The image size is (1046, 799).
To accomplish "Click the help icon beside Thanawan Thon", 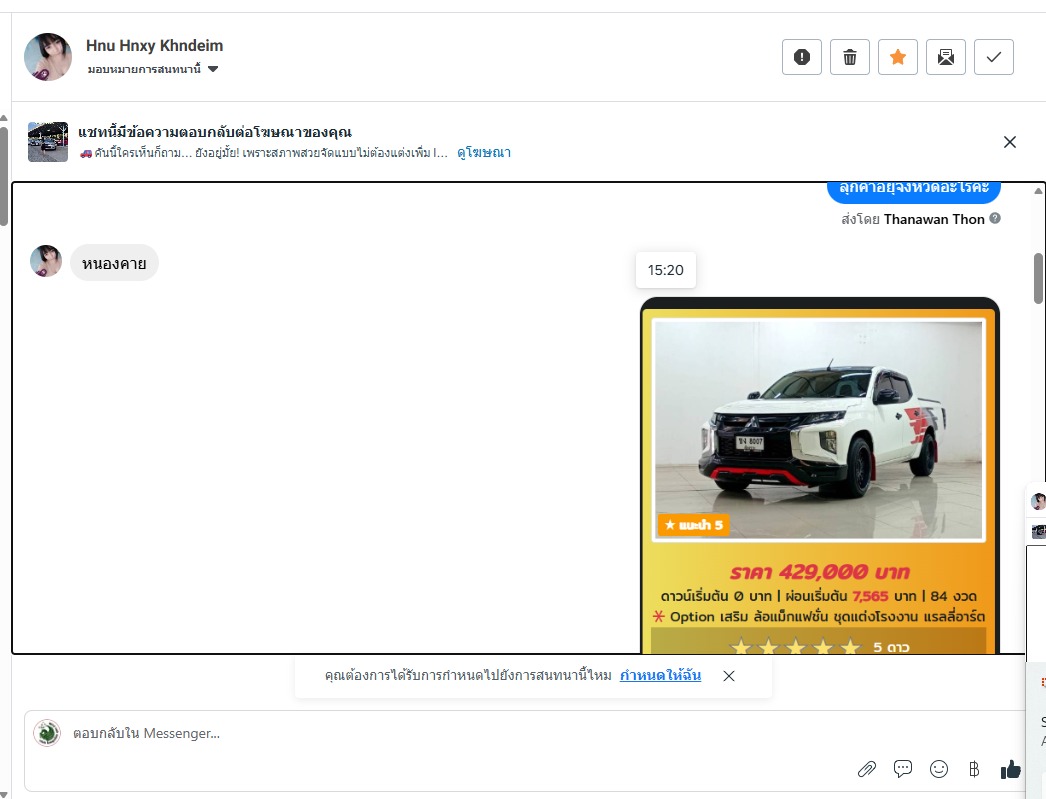I will pos(995,219).
